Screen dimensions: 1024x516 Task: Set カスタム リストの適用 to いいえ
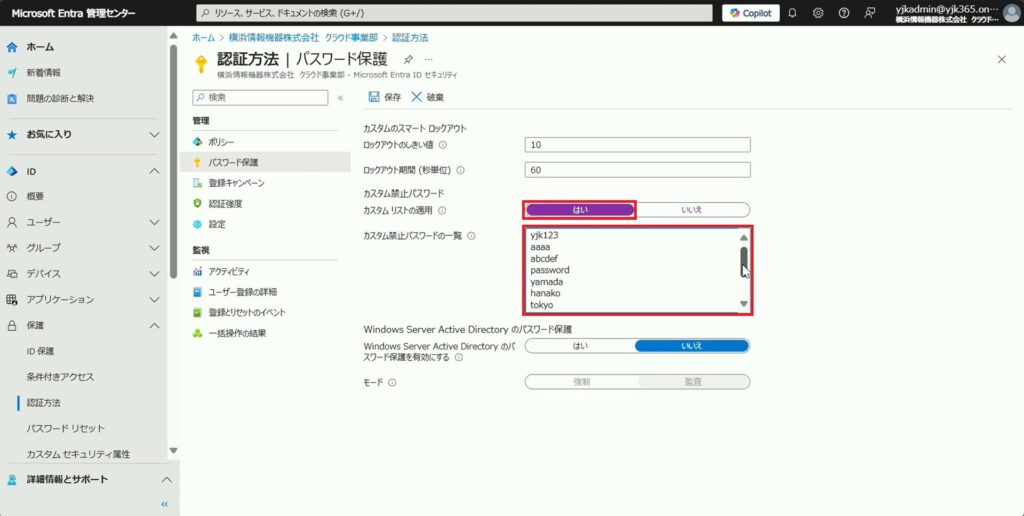692,210
